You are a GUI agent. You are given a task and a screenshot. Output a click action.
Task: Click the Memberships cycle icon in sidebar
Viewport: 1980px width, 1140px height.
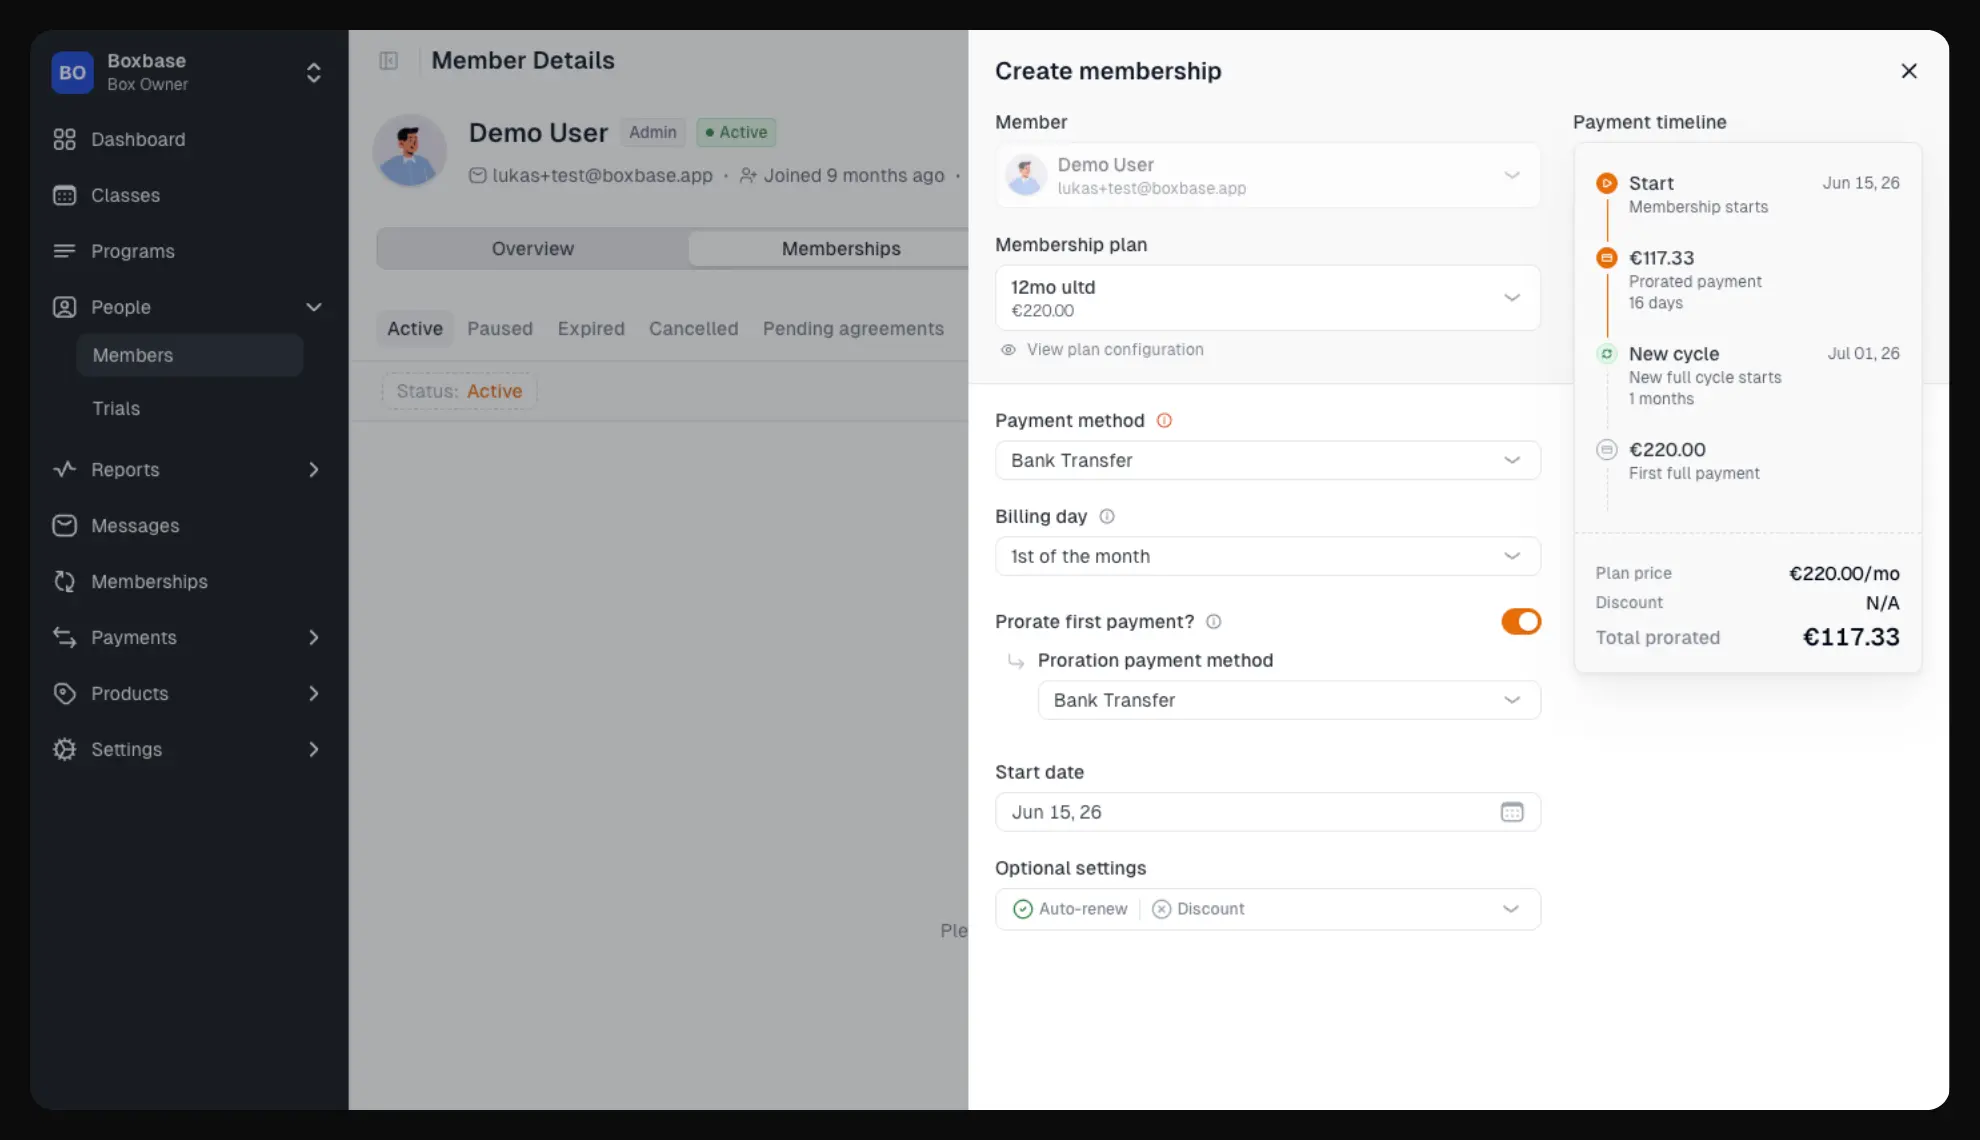tap(64, 581)
